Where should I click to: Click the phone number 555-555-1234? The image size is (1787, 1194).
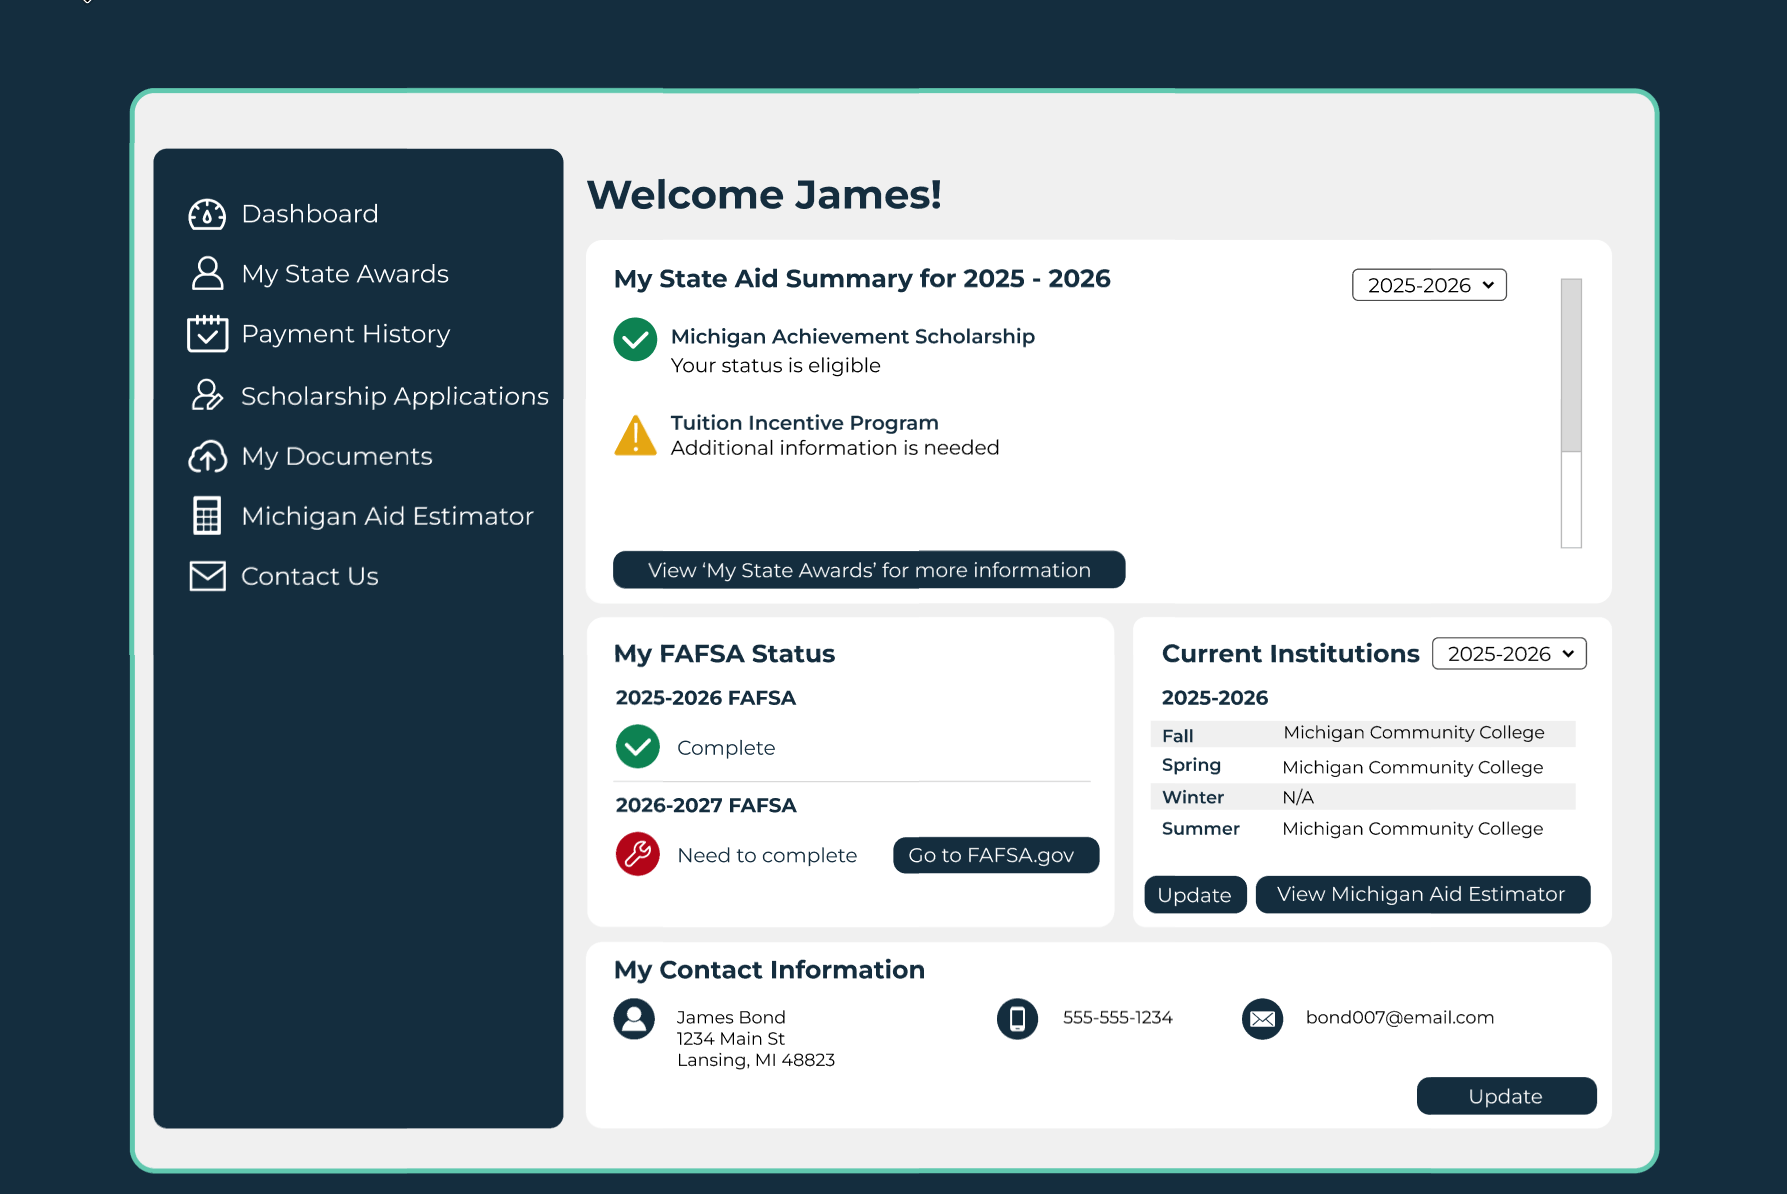click(x=1118, y=1017)
